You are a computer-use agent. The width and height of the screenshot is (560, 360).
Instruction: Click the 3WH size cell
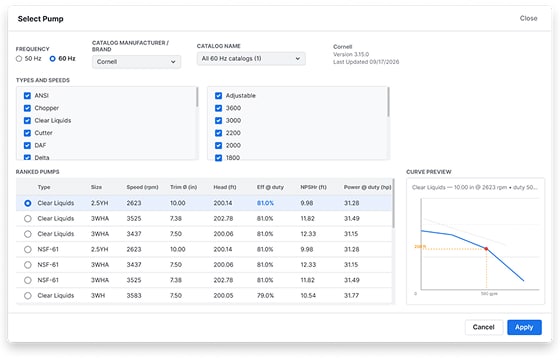97,295
